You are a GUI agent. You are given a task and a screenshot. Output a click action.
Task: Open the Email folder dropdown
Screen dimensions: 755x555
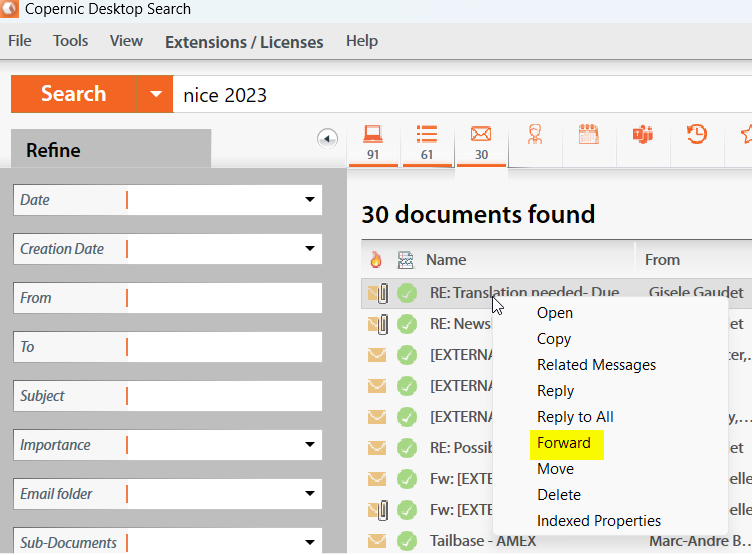[309, 494]
